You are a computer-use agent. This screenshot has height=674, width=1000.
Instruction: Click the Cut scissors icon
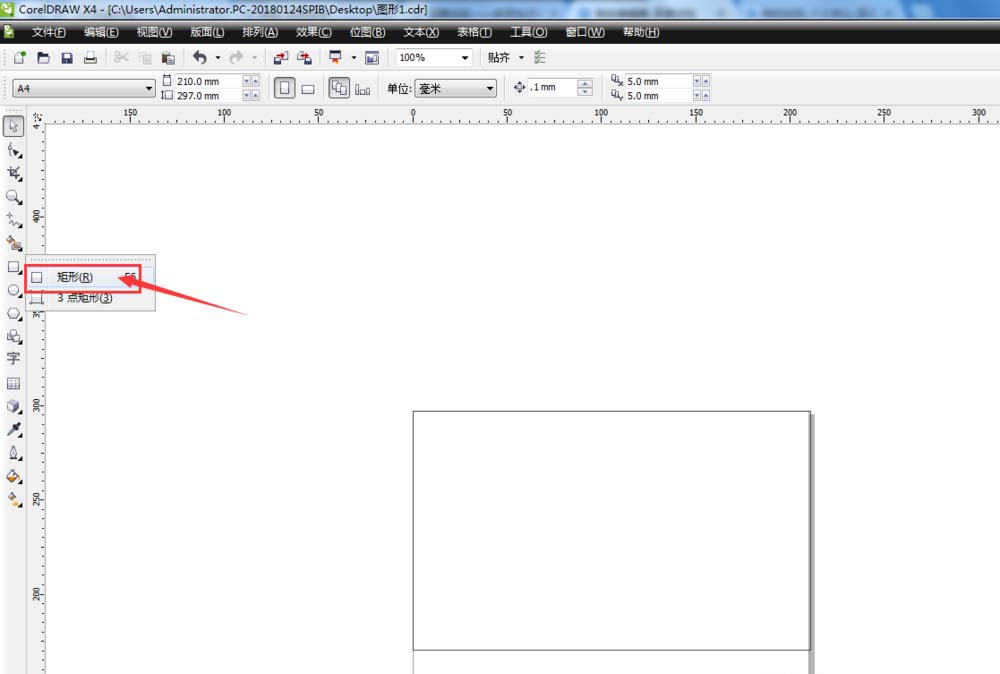pyautogui.click(x=121, y=57)
